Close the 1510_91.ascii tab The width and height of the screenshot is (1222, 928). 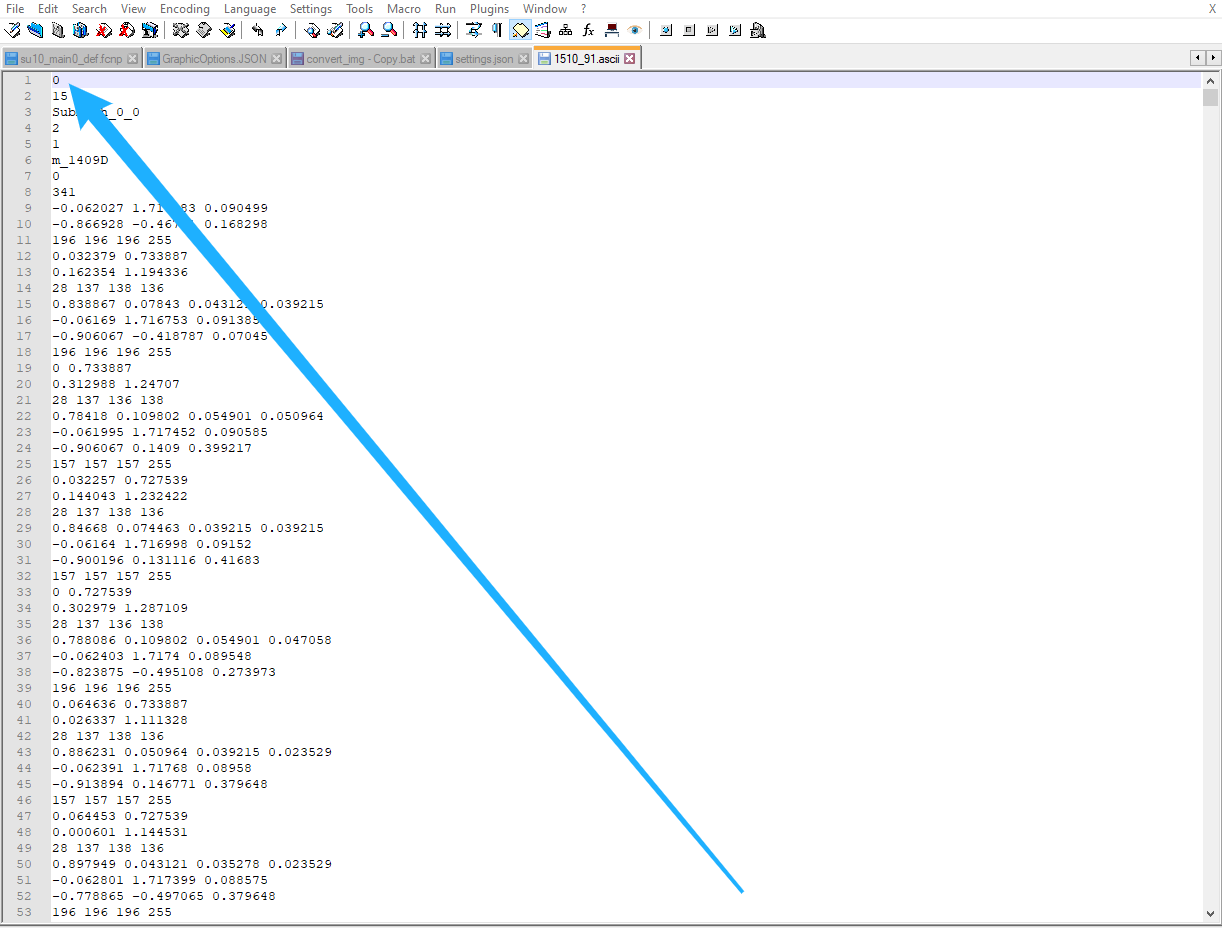pyautogui.click(x=630, y=59)
